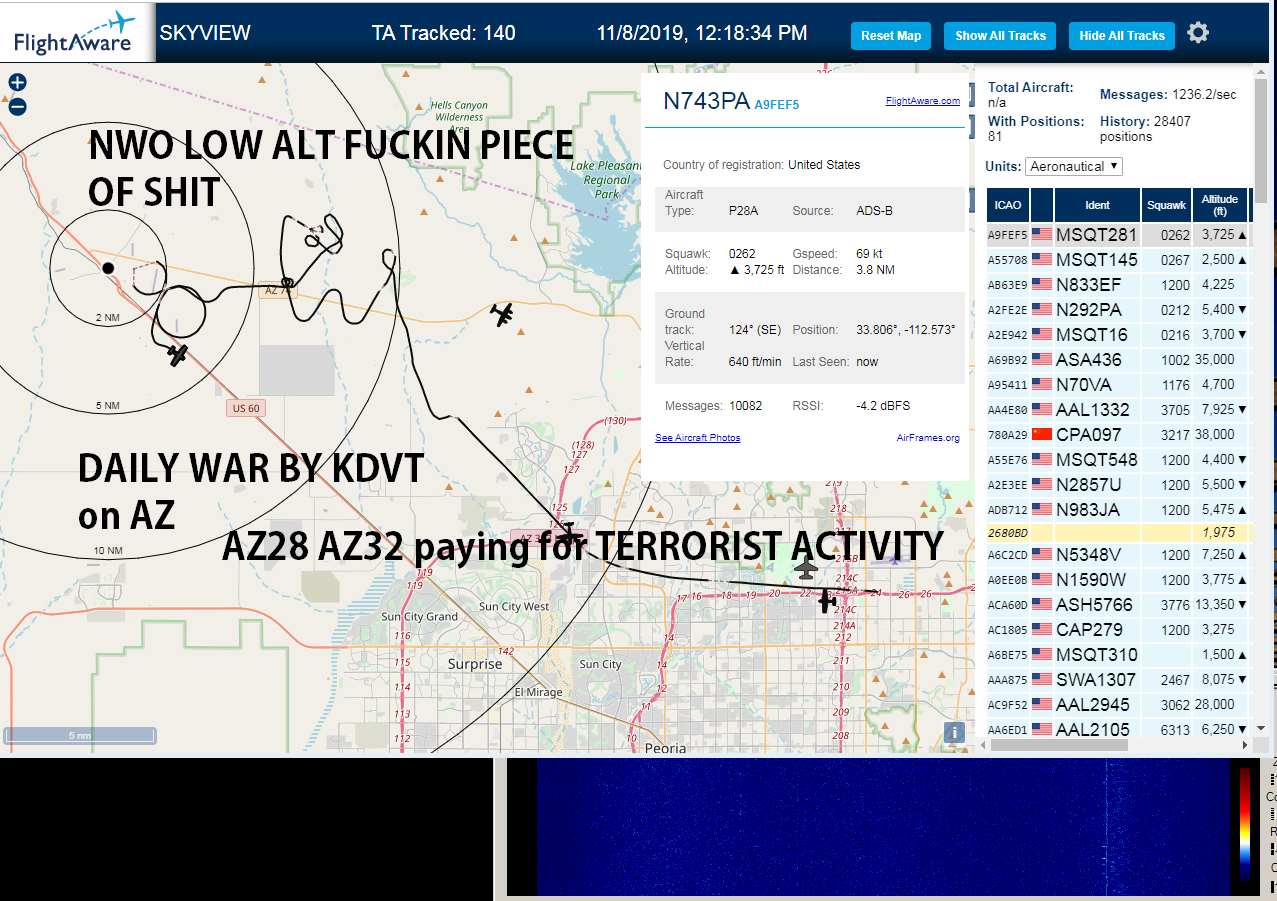Image resolution: width=1277 pixels, height=901 pixels.
Task: Select the MSQT548 aircraft row
Action: pyautogui.click(x=1118, y=460)
